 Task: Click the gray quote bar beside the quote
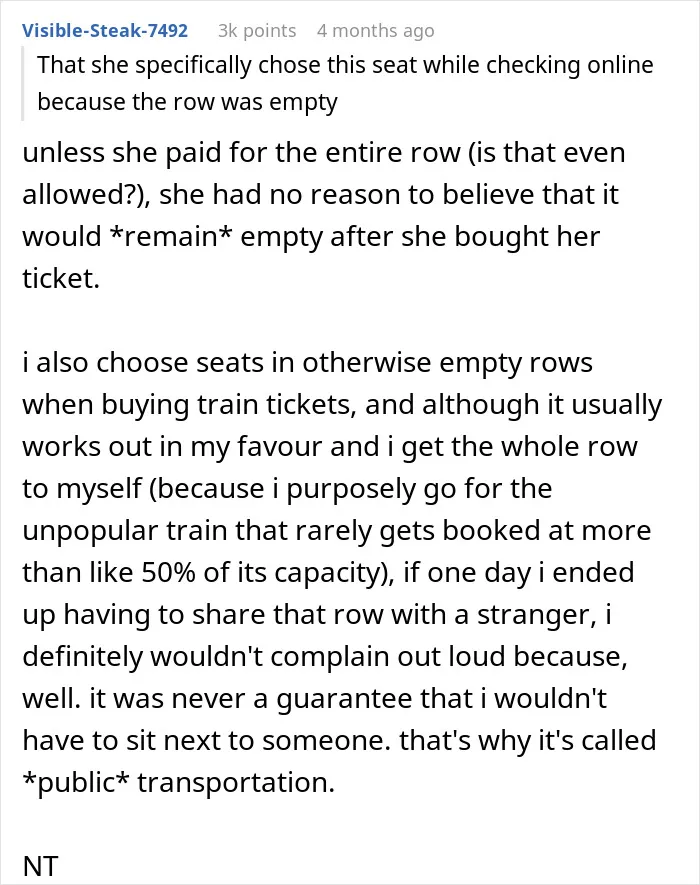coord(23,84)
